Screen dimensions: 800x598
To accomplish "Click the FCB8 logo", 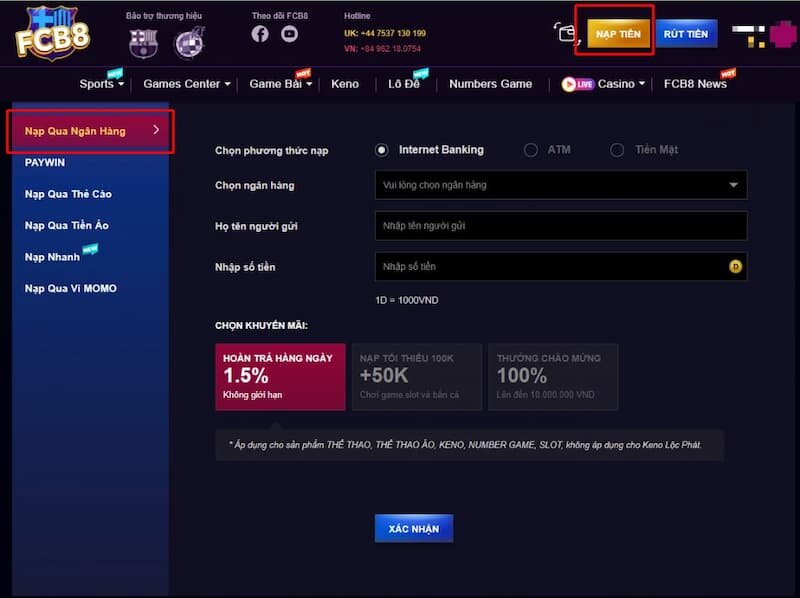I will (x=52, y=32).
